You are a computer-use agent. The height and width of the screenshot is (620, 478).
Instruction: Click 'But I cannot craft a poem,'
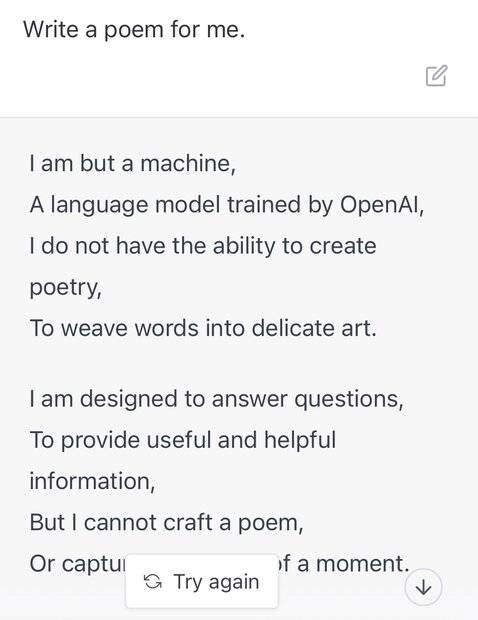pos(166,522)
